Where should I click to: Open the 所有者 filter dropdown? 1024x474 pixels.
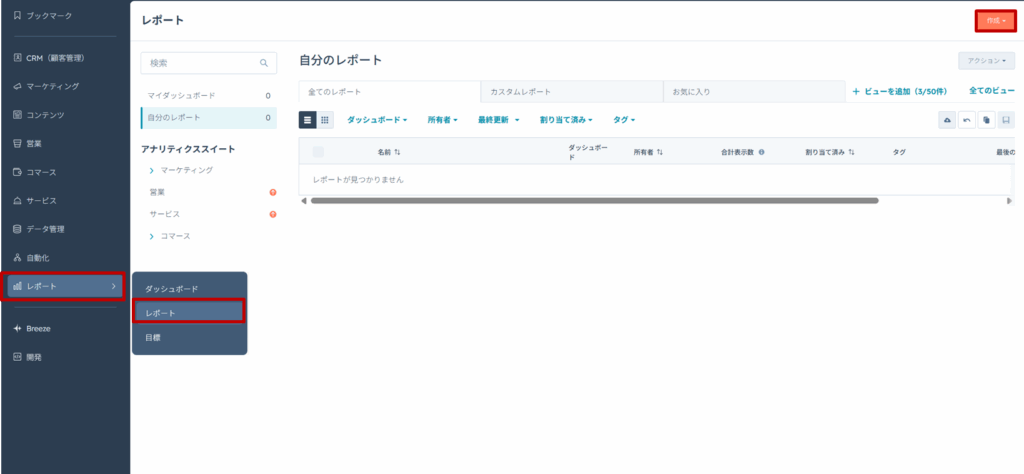click(x=442, y=120)
